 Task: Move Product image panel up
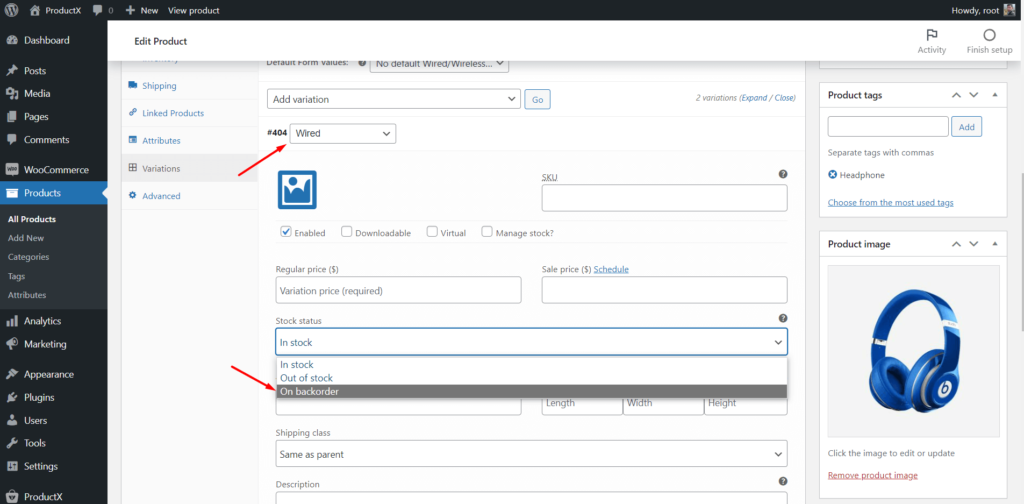957,244
